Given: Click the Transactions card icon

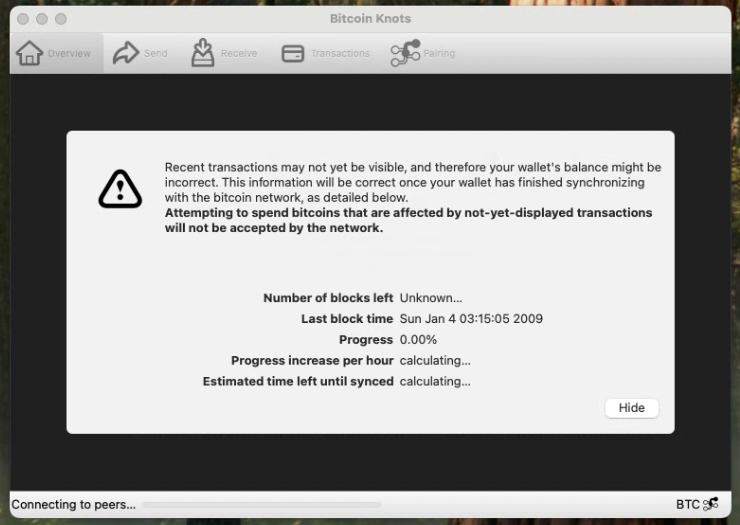Looking at the screenshot, I should (293, 53).
